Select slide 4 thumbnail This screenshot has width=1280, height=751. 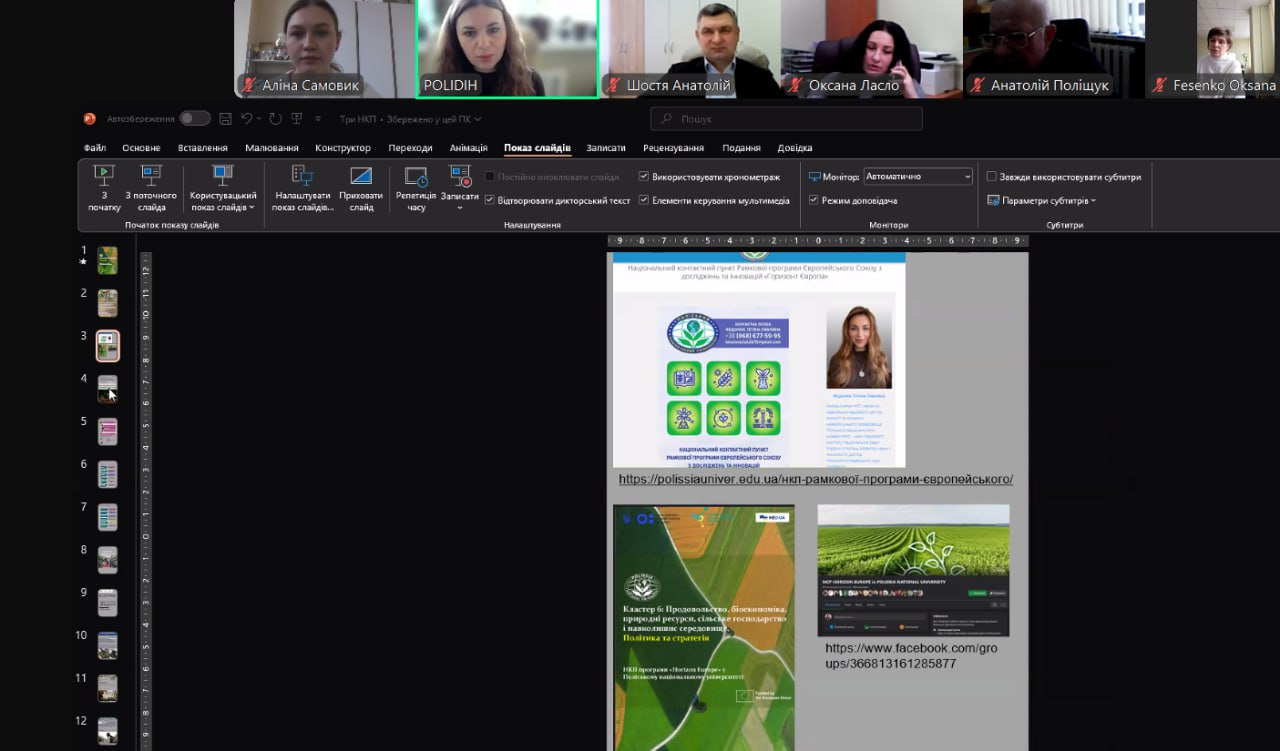coord(107,389)
